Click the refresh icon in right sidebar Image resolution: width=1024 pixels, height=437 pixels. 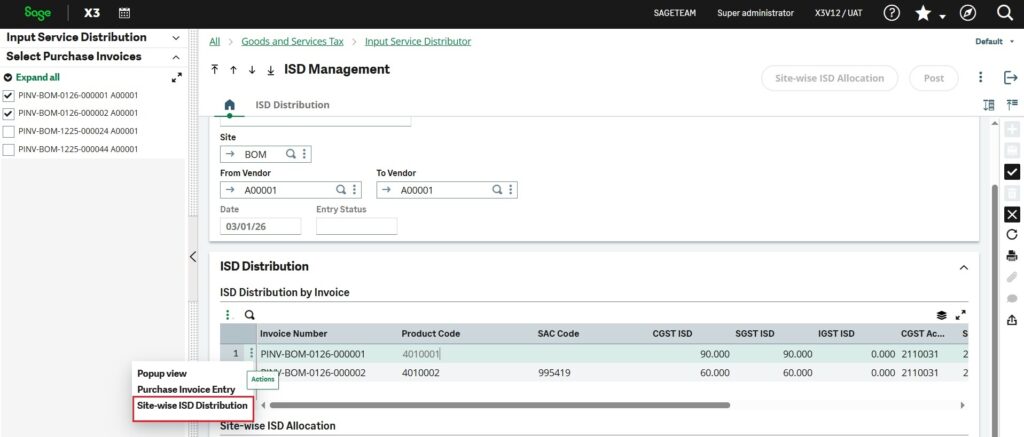coord(1011,234)
